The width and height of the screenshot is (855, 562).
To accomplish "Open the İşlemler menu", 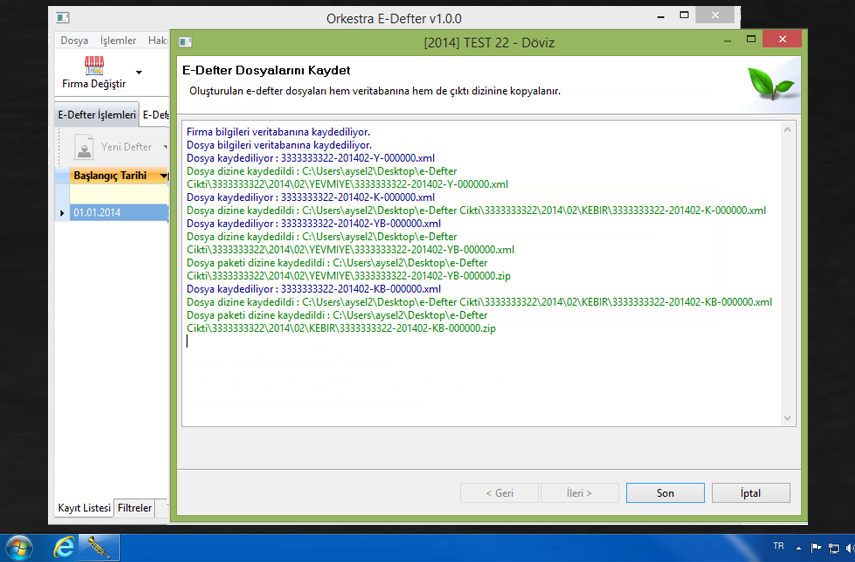I will (x=118, y=41).
